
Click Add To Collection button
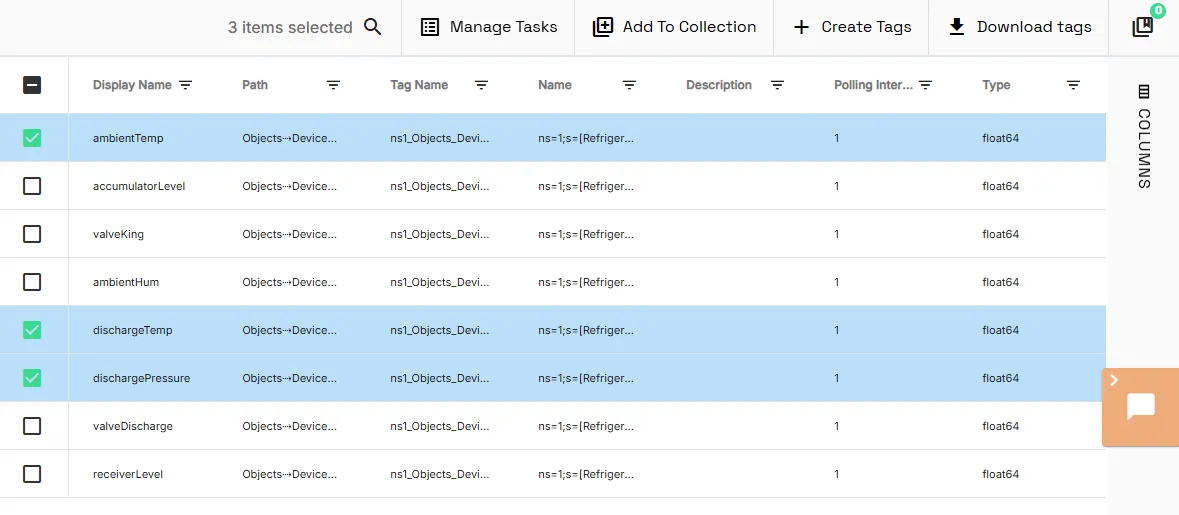click(x=674, y=27)
